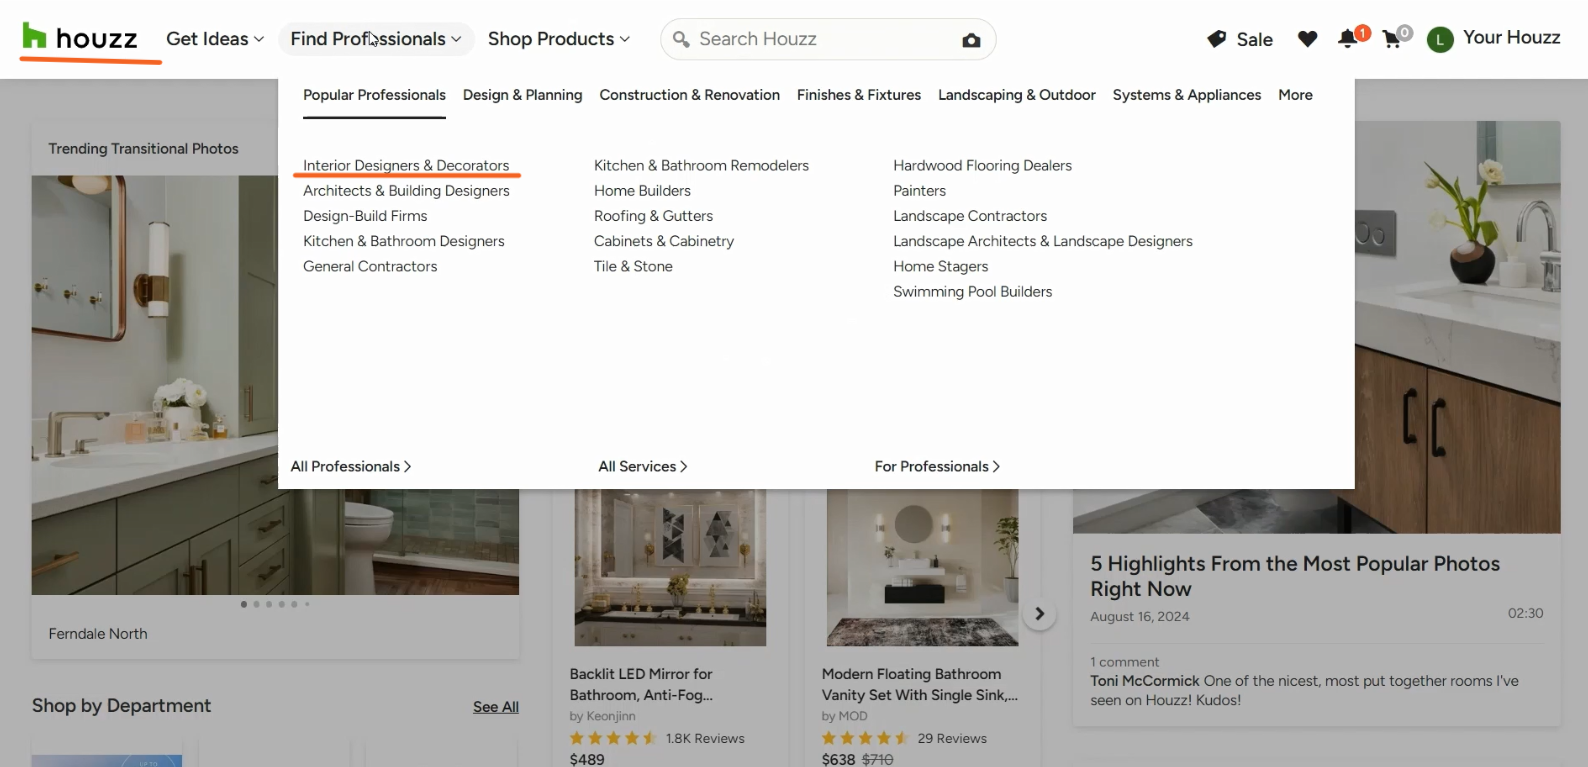Open the Sale tag icon
Image resolution: width=1588 pixels, height=767 pixels.
click(1217, 39)
